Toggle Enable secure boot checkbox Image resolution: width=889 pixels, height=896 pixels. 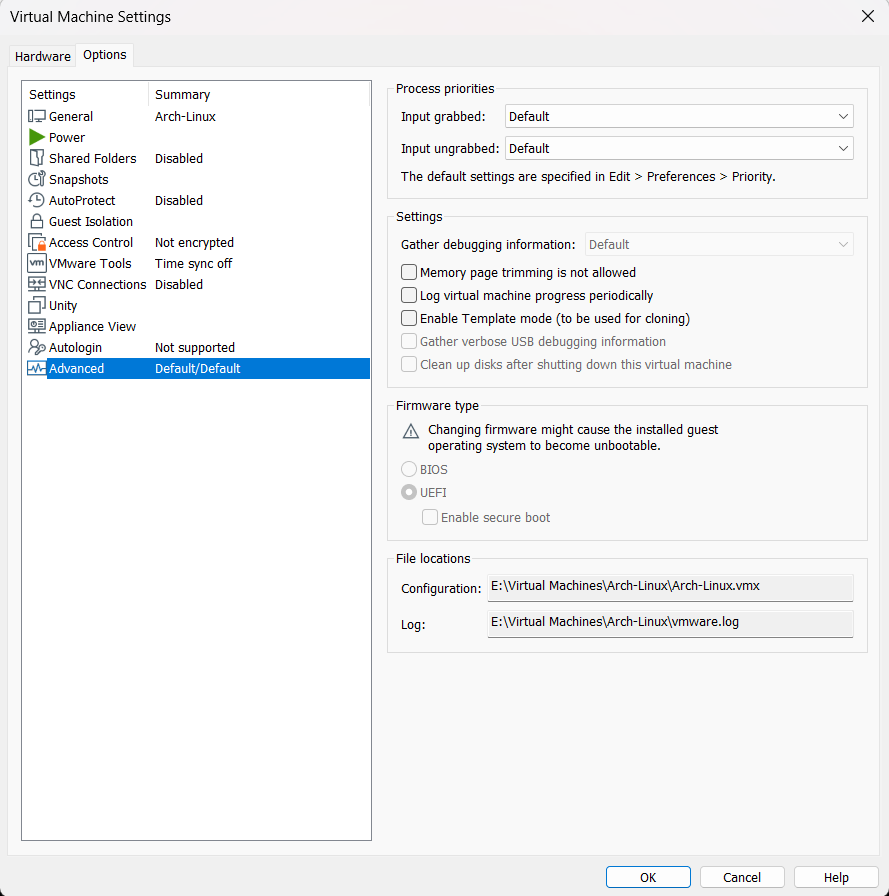(x=430, y=518)
